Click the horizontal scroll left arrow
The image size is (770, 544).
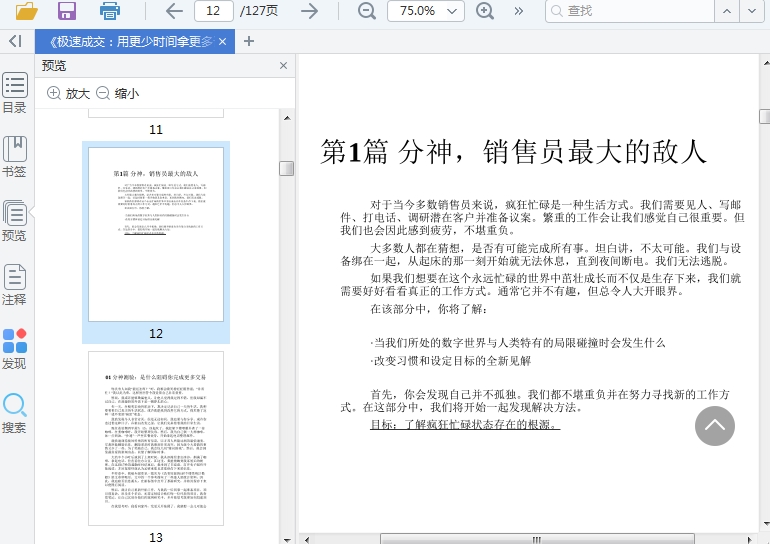coord(306,540)
